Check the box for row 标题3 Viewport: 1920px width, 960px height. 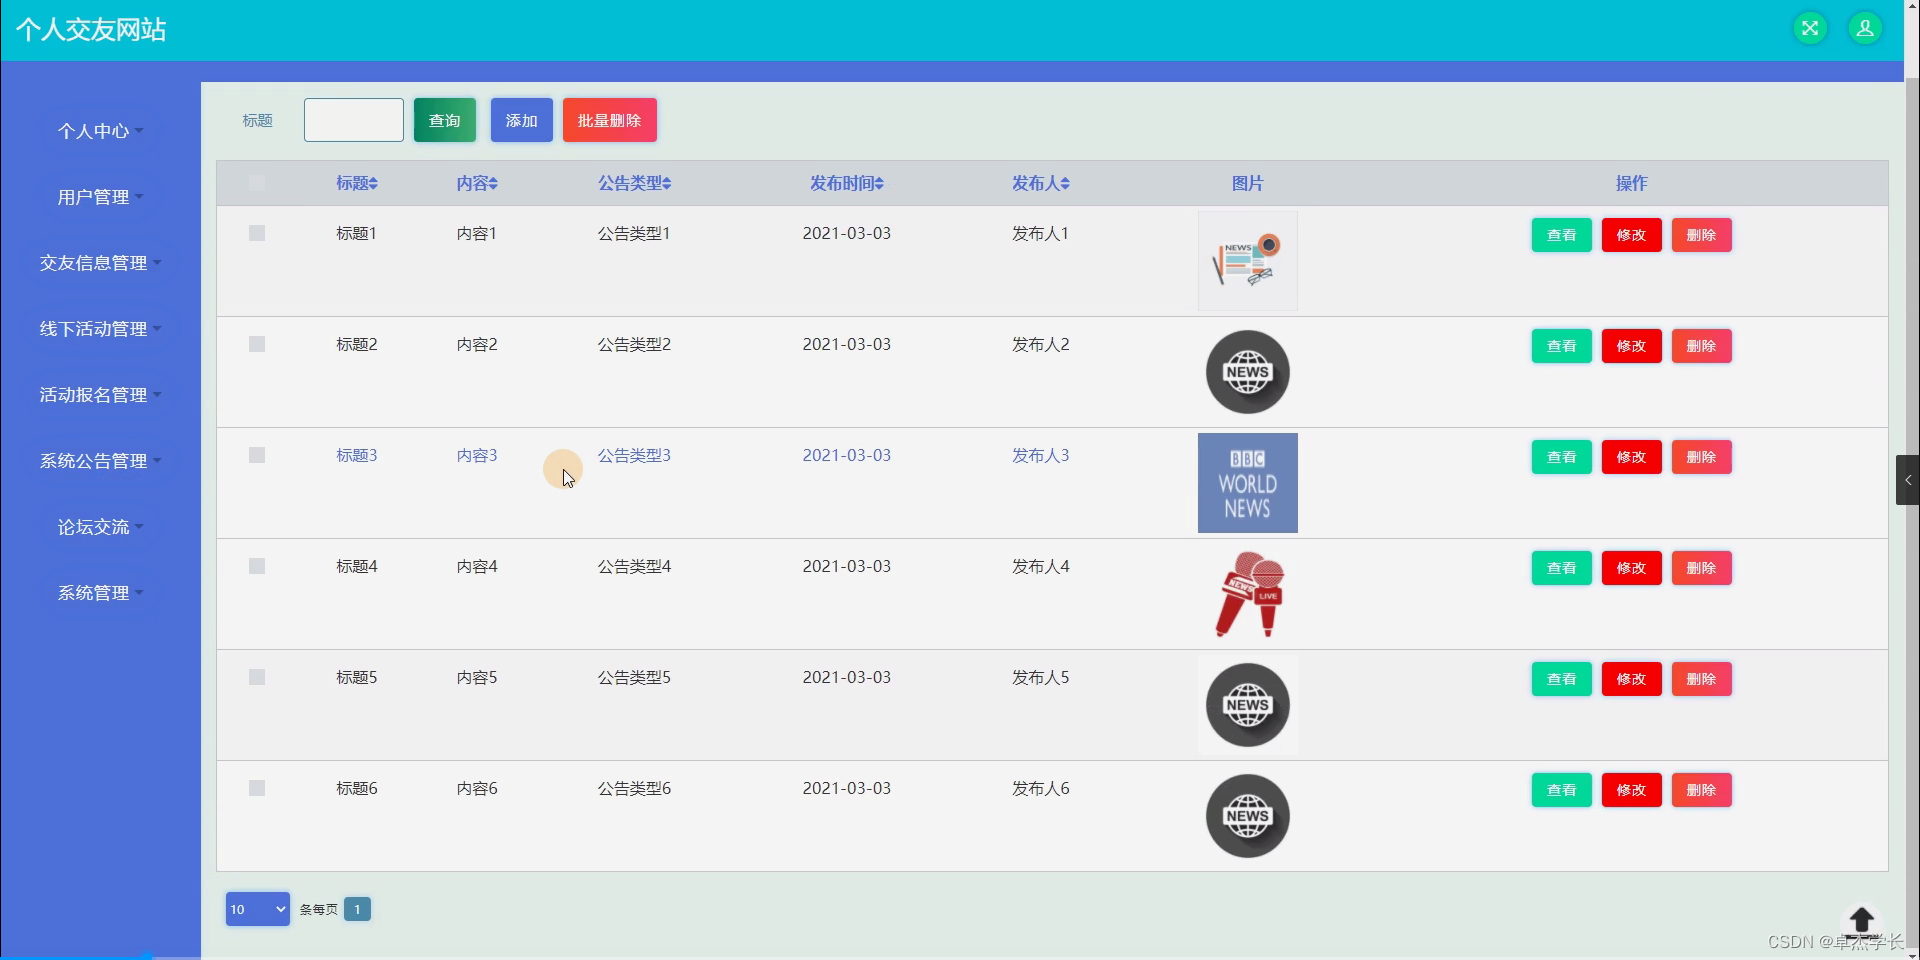tap(257, 455)
